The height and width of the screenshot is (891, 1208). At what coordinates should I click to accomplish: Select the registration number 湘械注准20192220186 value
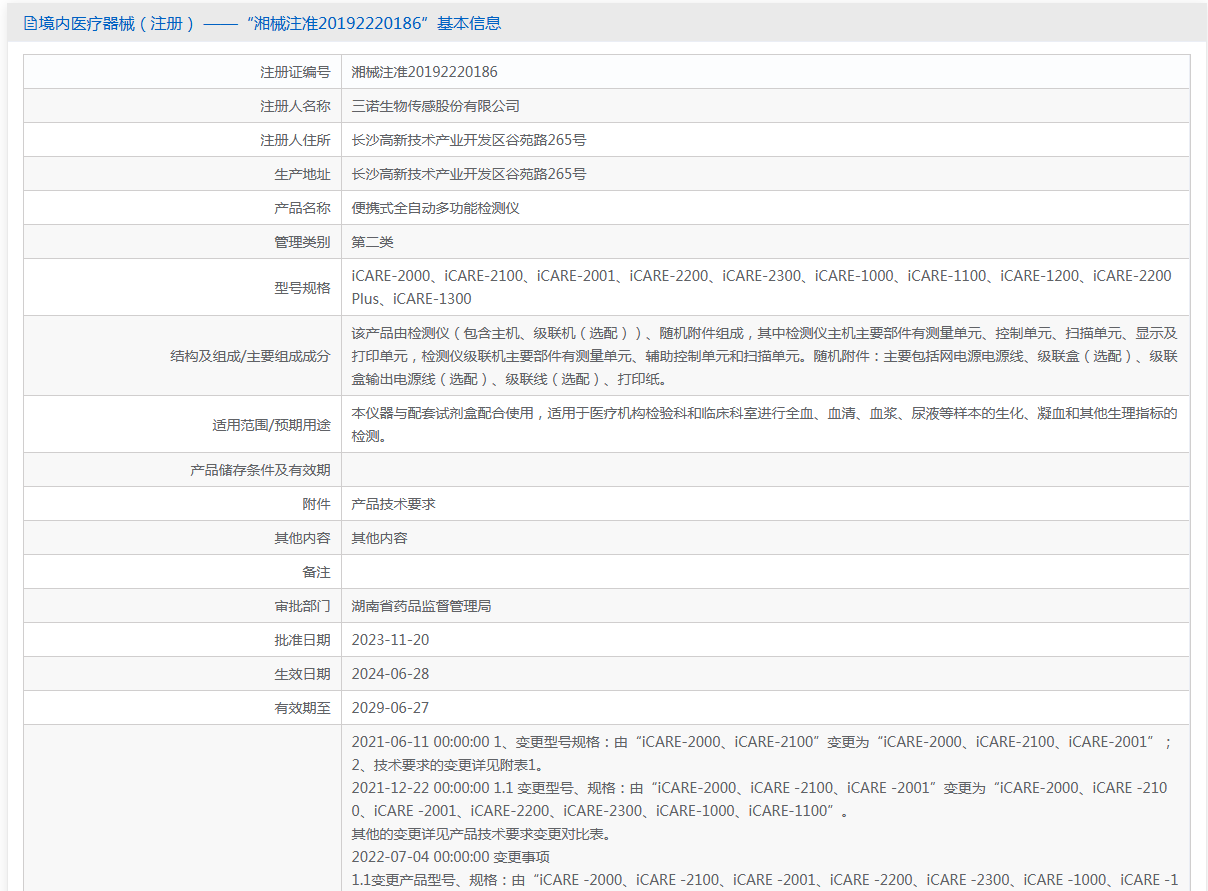pos(424,72)
